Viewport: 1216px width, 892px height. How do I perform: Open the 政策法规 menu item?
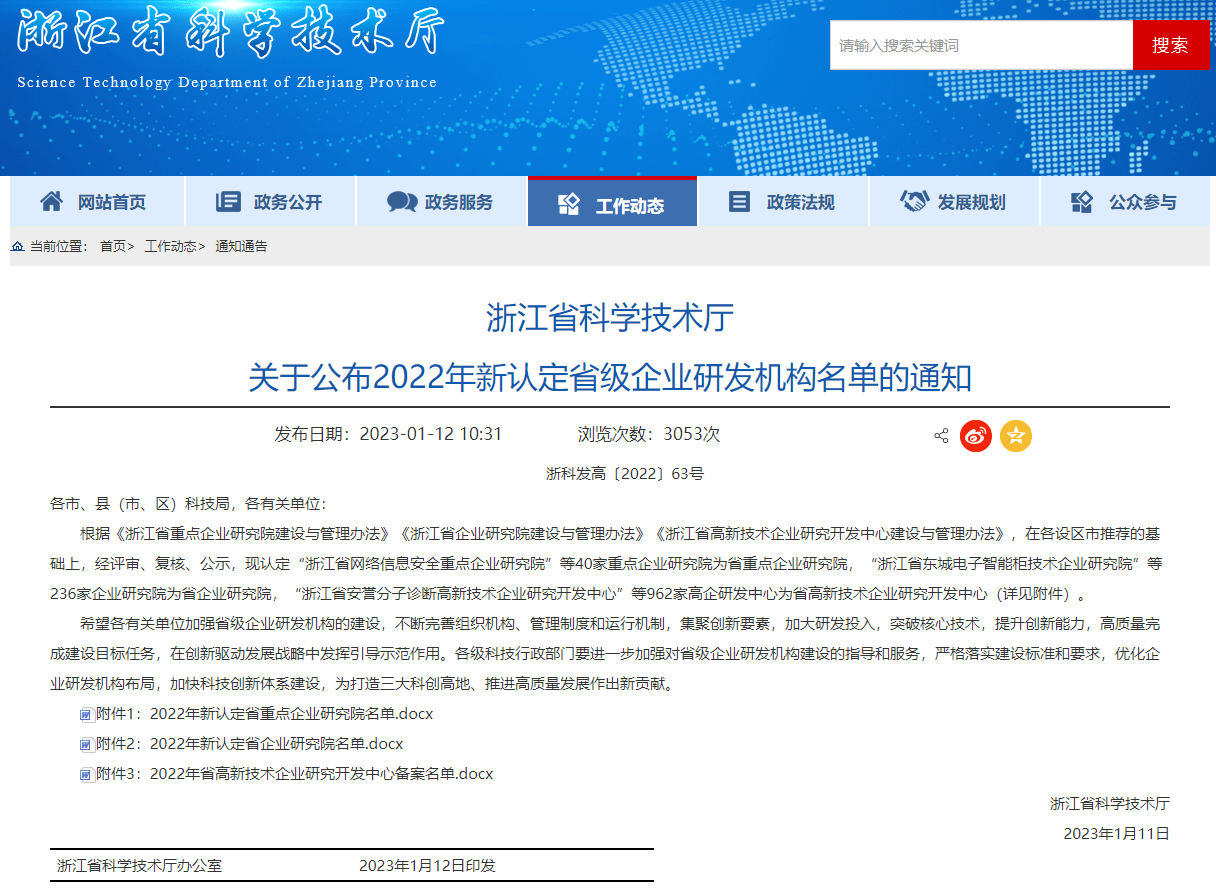783,202
